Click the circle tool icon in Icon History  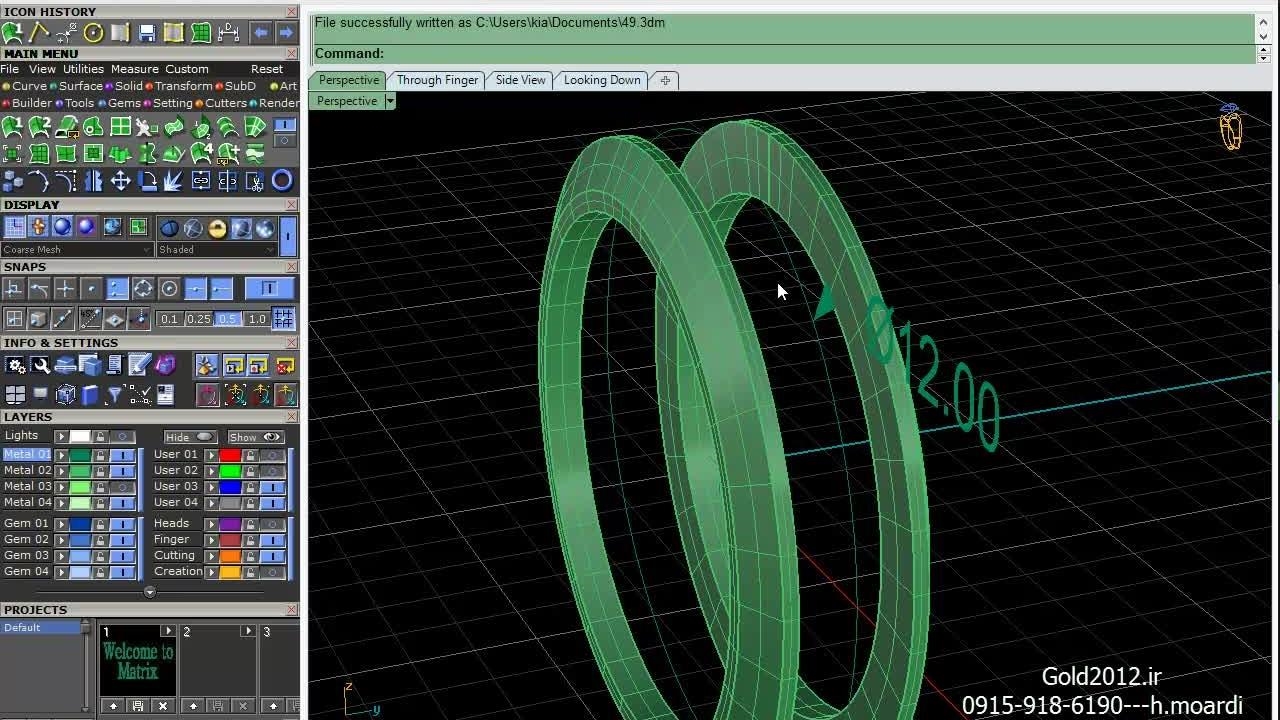tap(93, 33)
